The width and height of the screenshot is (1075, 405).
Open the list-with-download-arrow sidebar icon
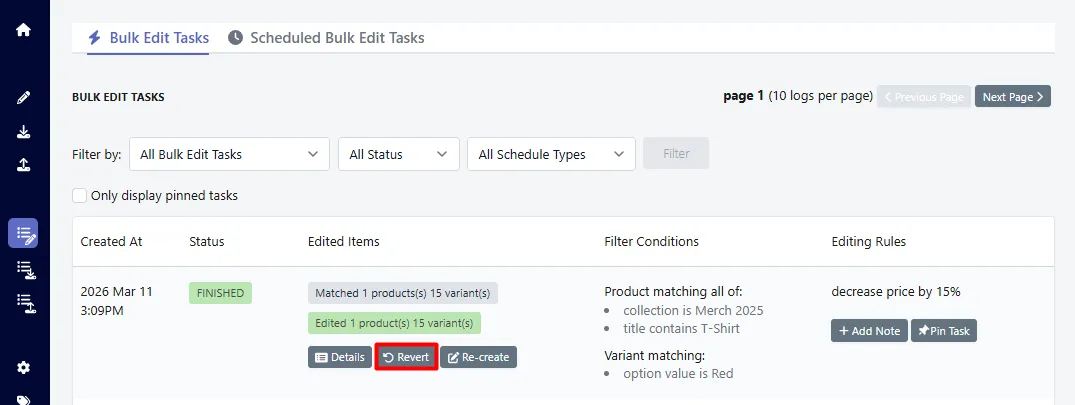point(25,270)
